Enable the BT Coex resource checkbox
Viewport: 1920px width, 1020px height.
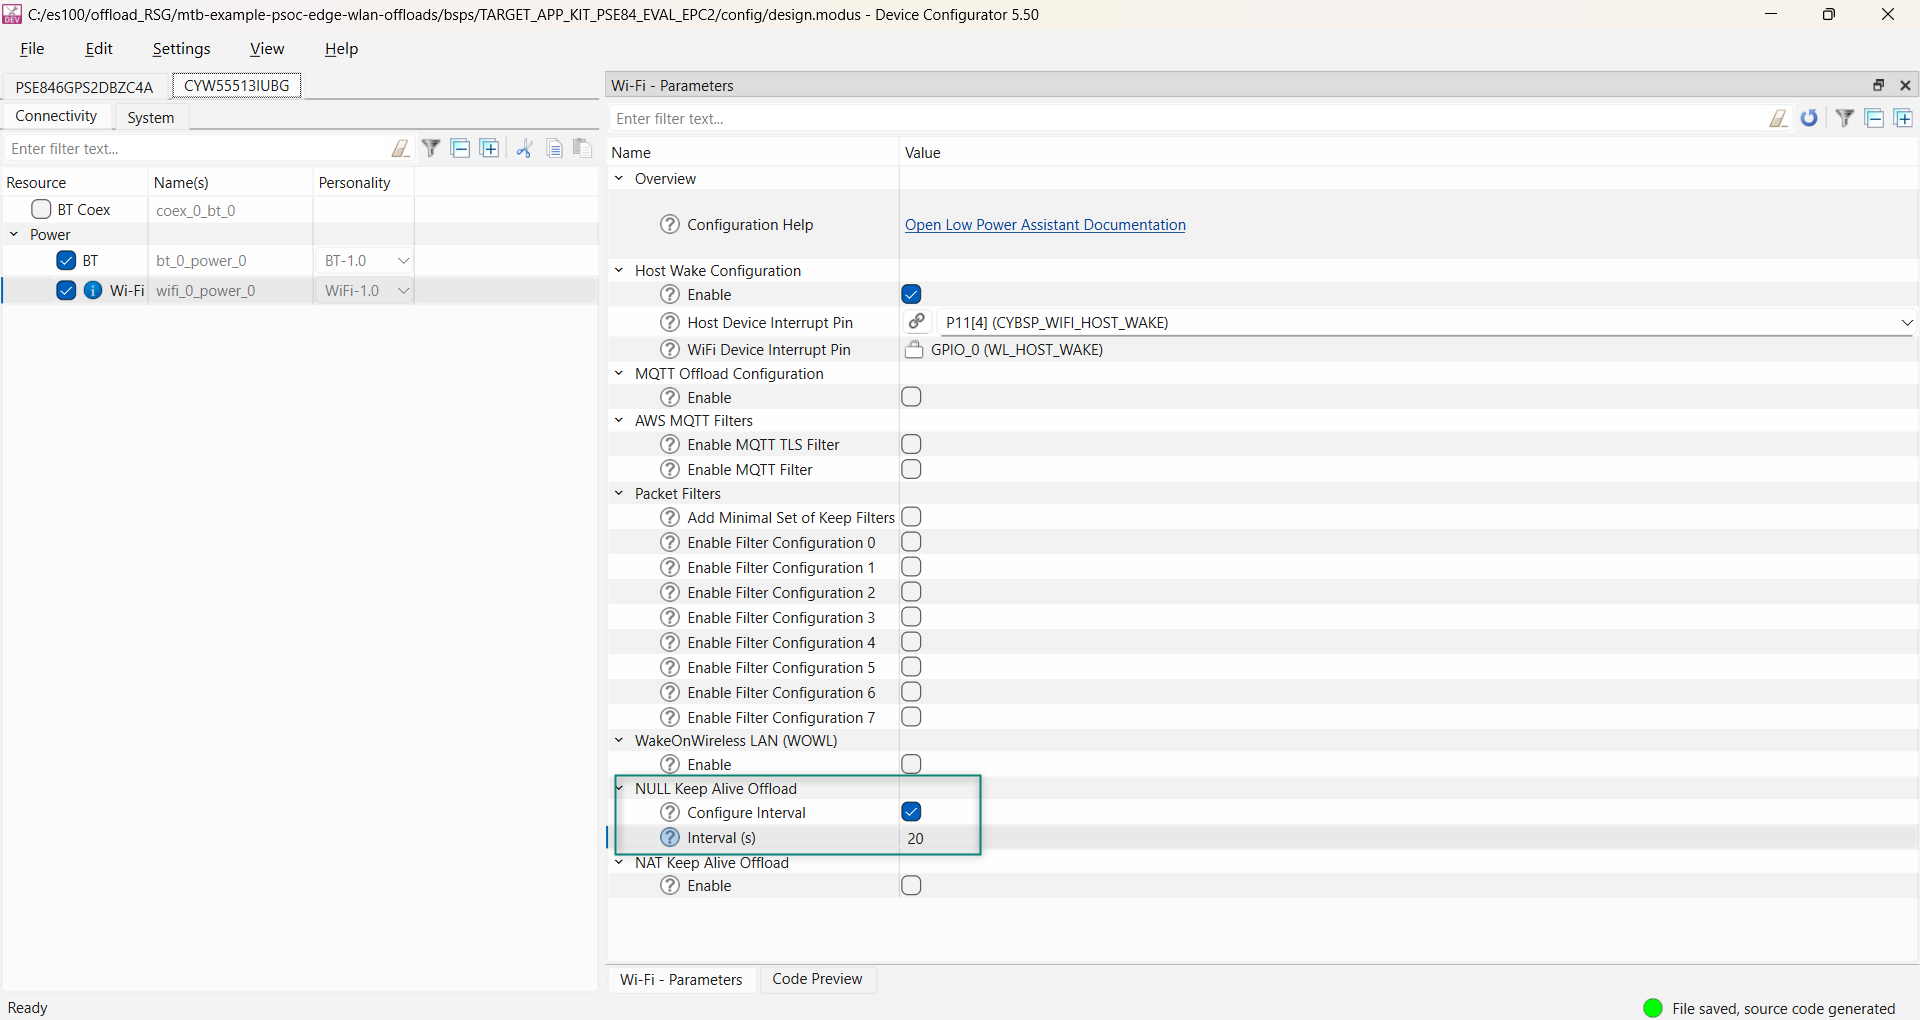[41, 210]
